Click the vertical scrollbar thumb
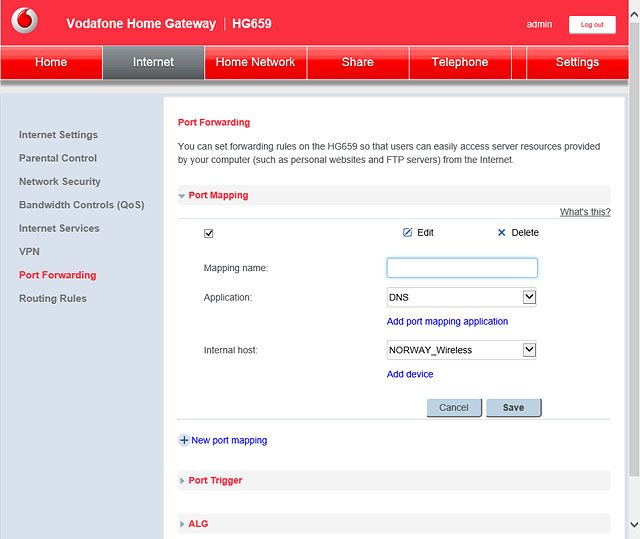 pyautogui.click(x=634, y=249)
